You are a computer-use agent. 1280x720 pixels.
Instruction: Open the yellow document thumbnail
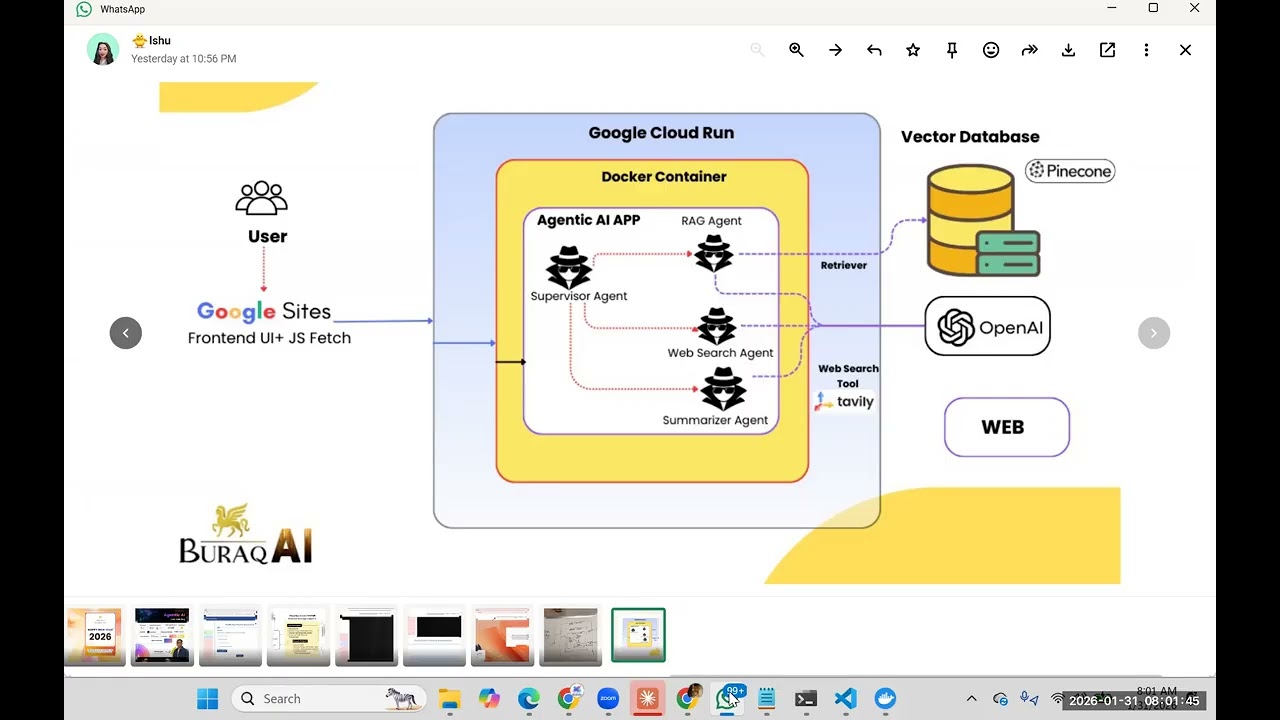pos(298,636)
